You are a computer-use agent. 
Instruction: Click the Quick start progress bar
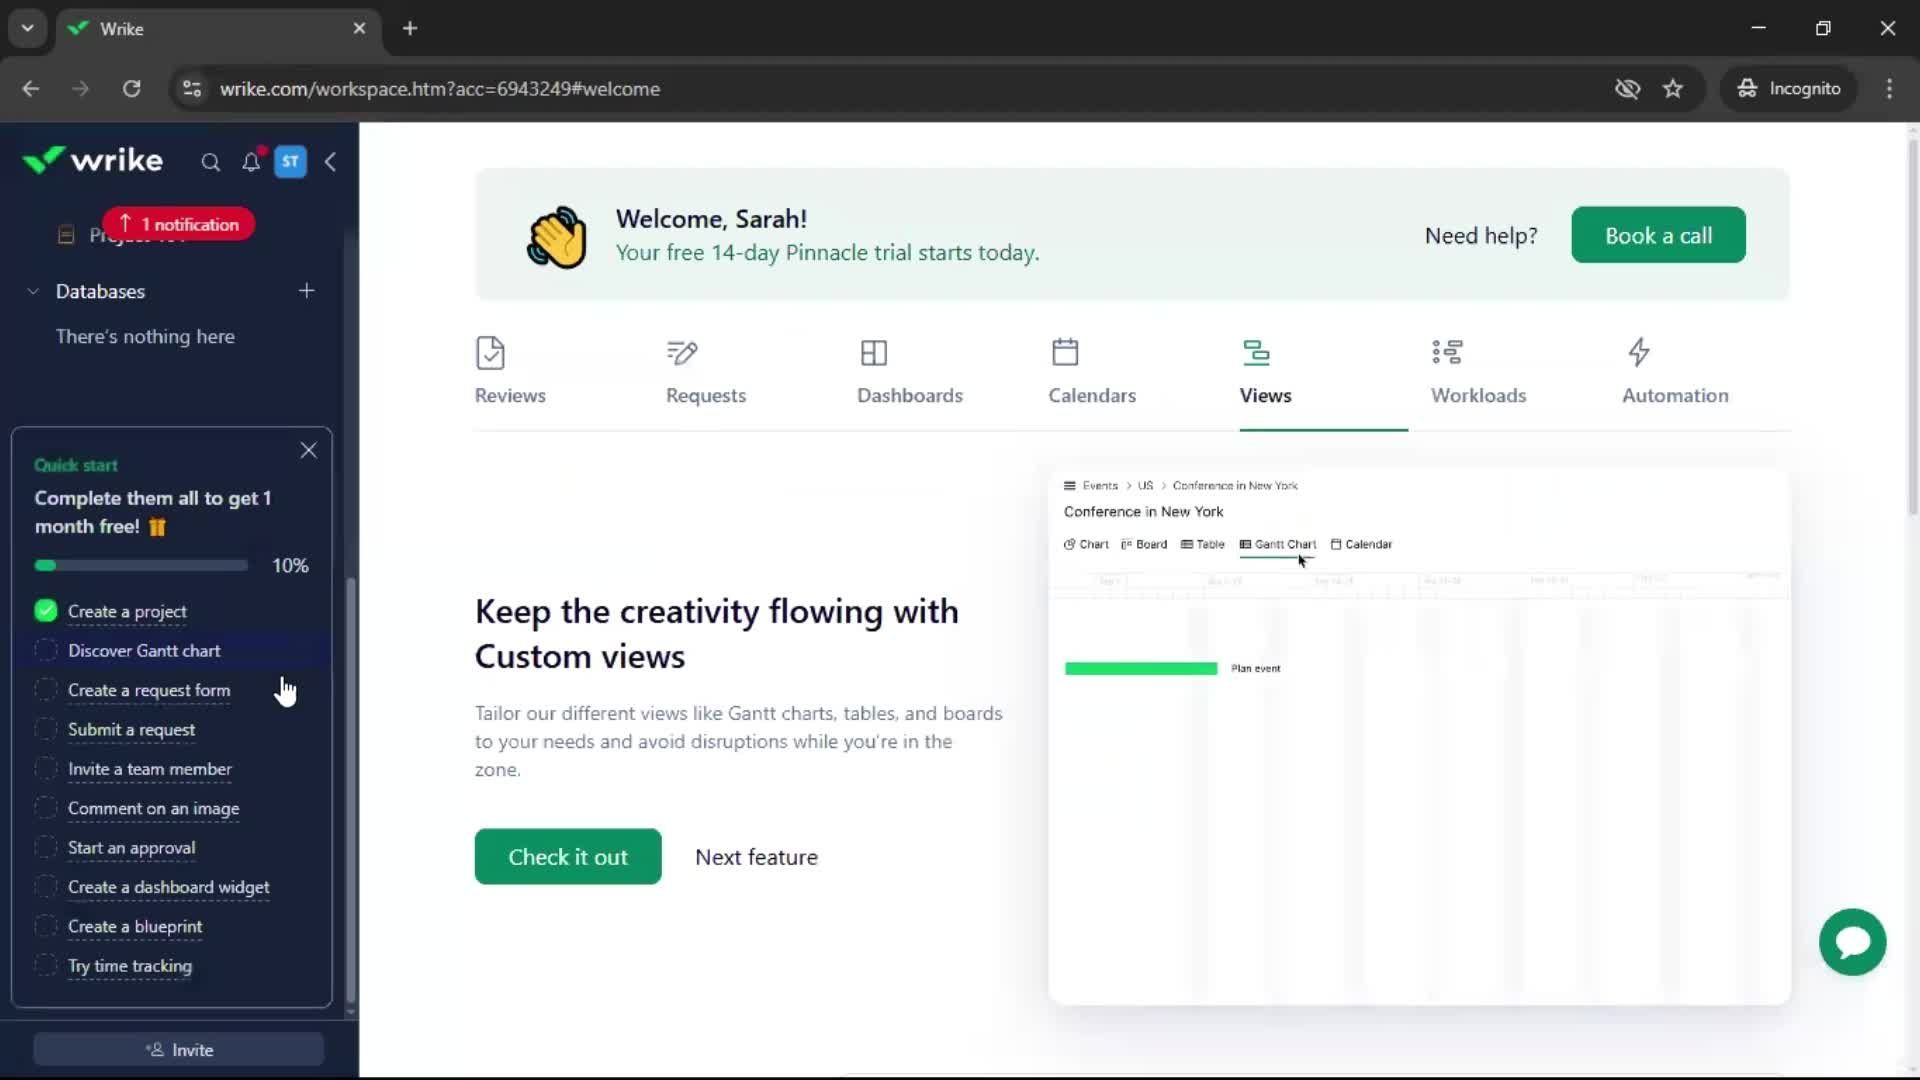click(141, 566)
